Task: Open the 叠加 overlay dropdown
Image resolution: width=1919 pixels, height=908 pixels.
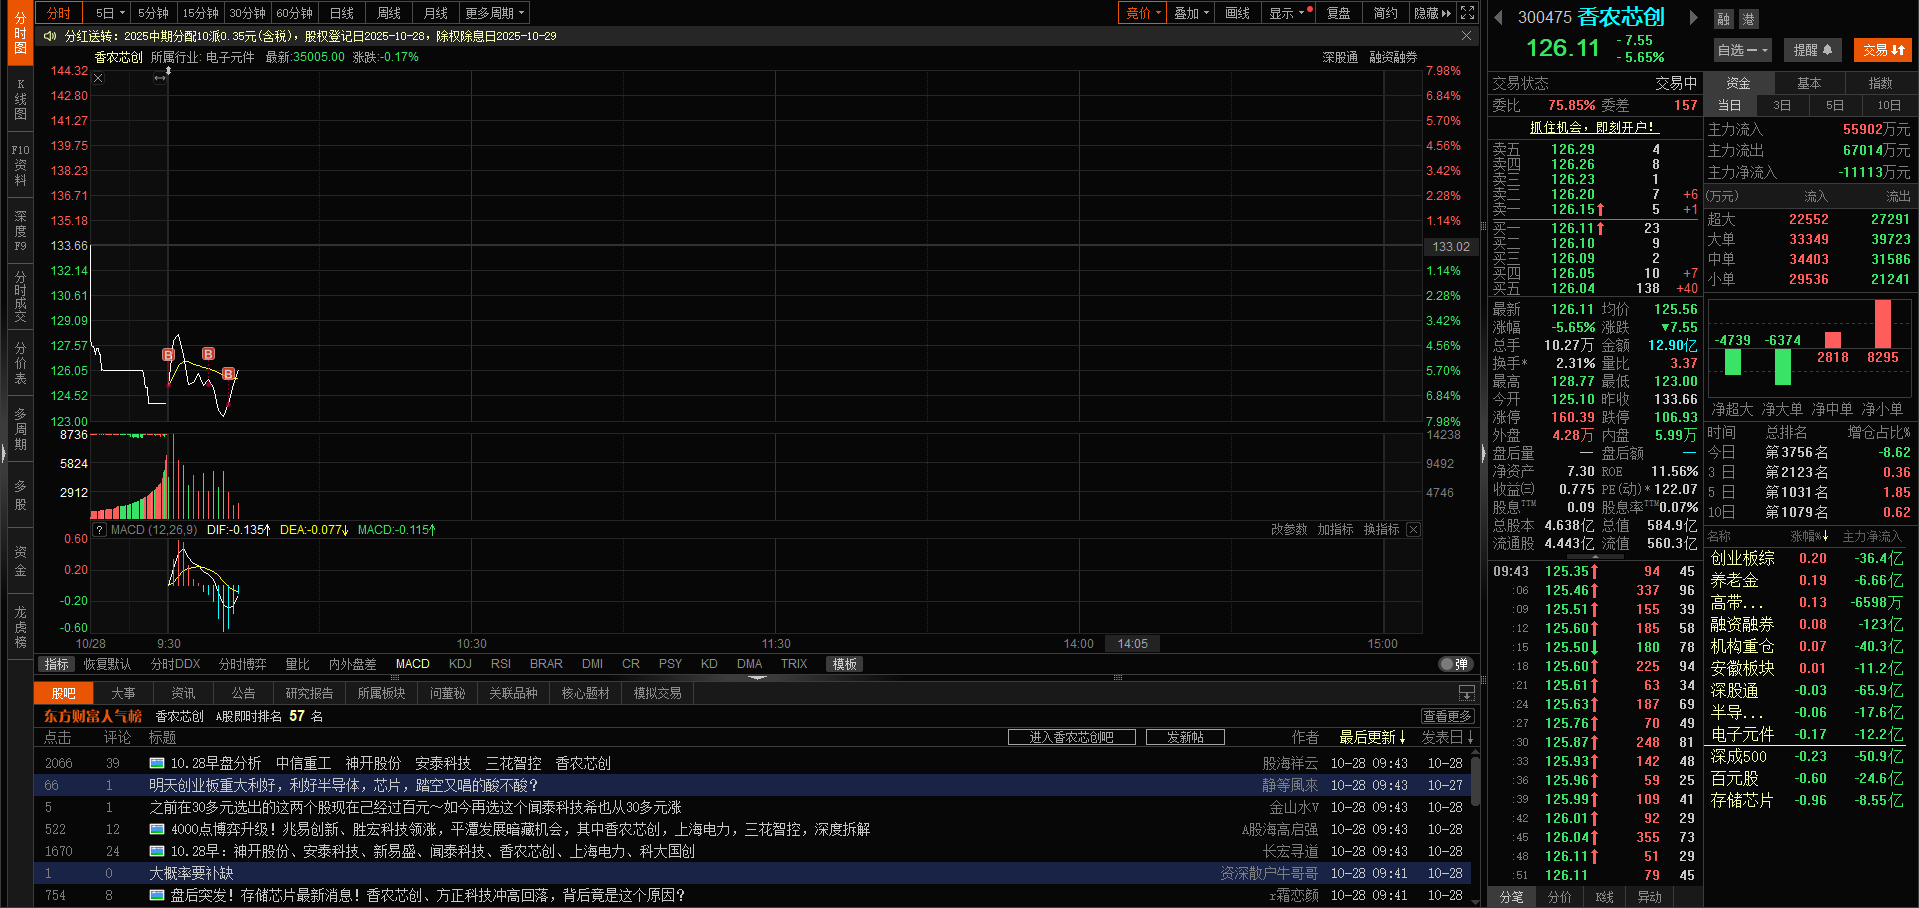Action: point(1191,13)
